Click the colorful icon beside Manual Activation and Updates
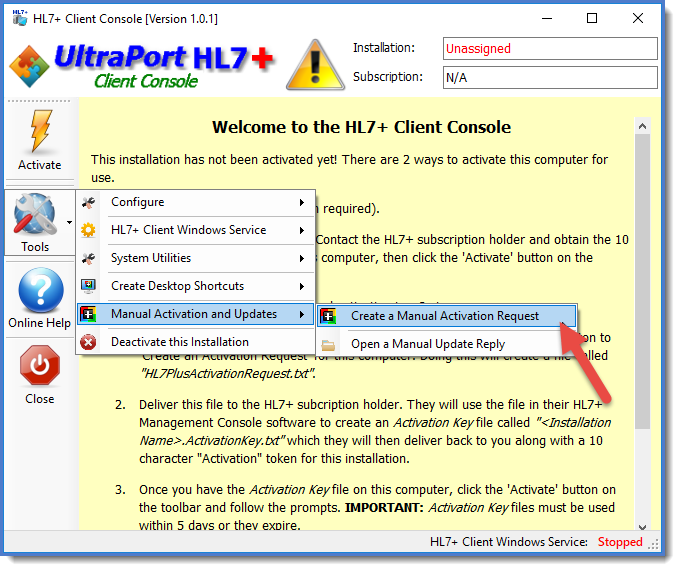Screen dimensions: 680x571 tap(88, 314)
